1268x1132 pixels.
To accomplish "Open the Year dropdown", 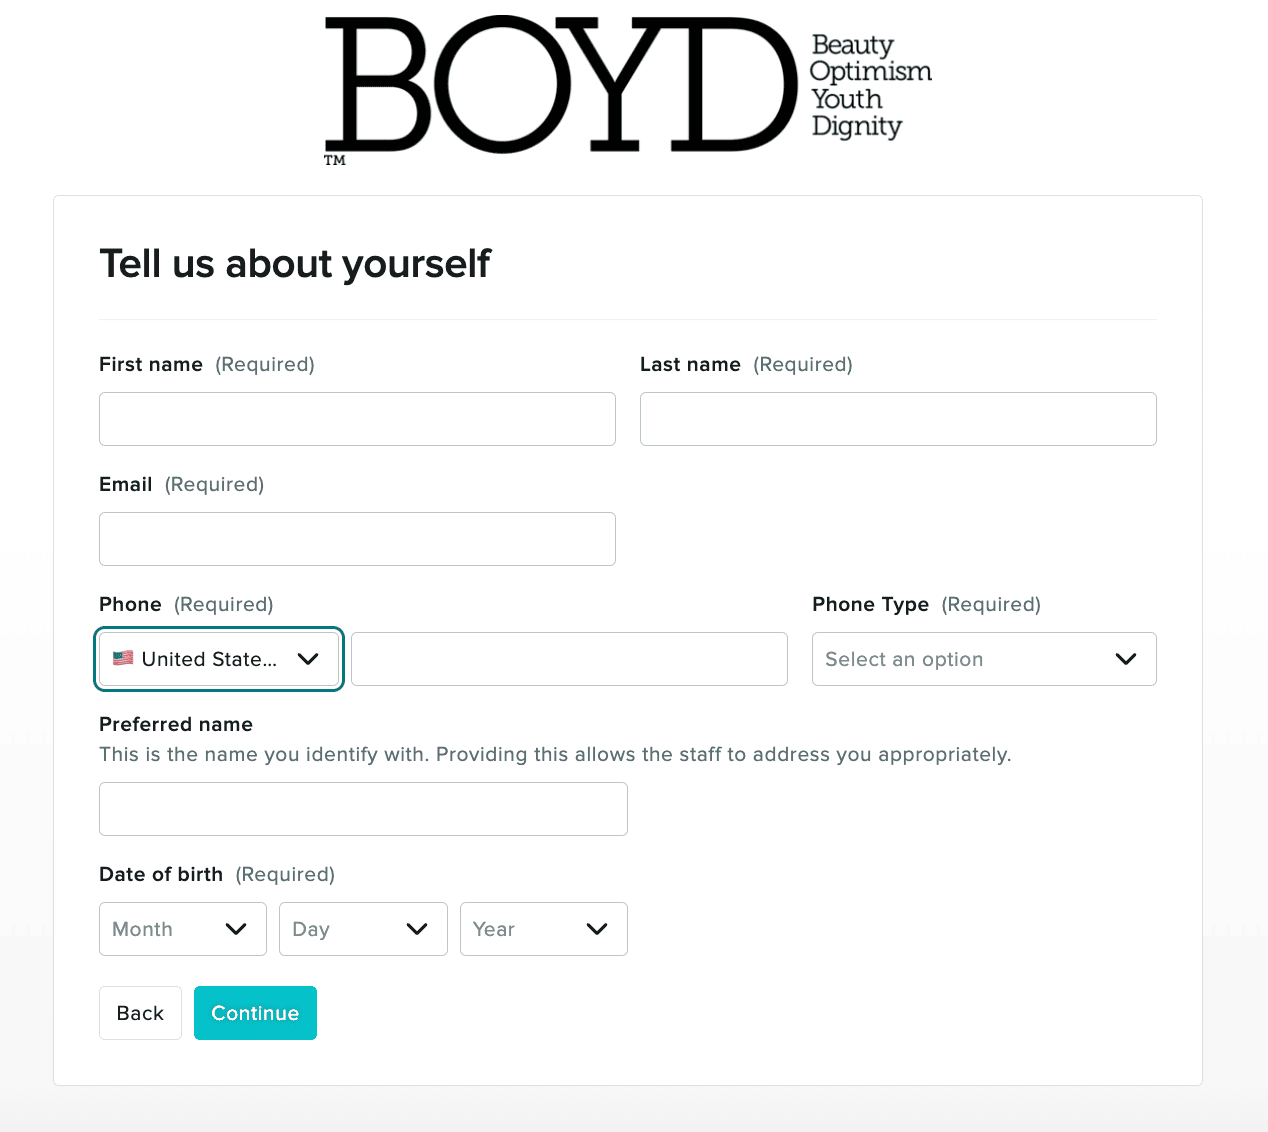I will [x=543, y=929].
